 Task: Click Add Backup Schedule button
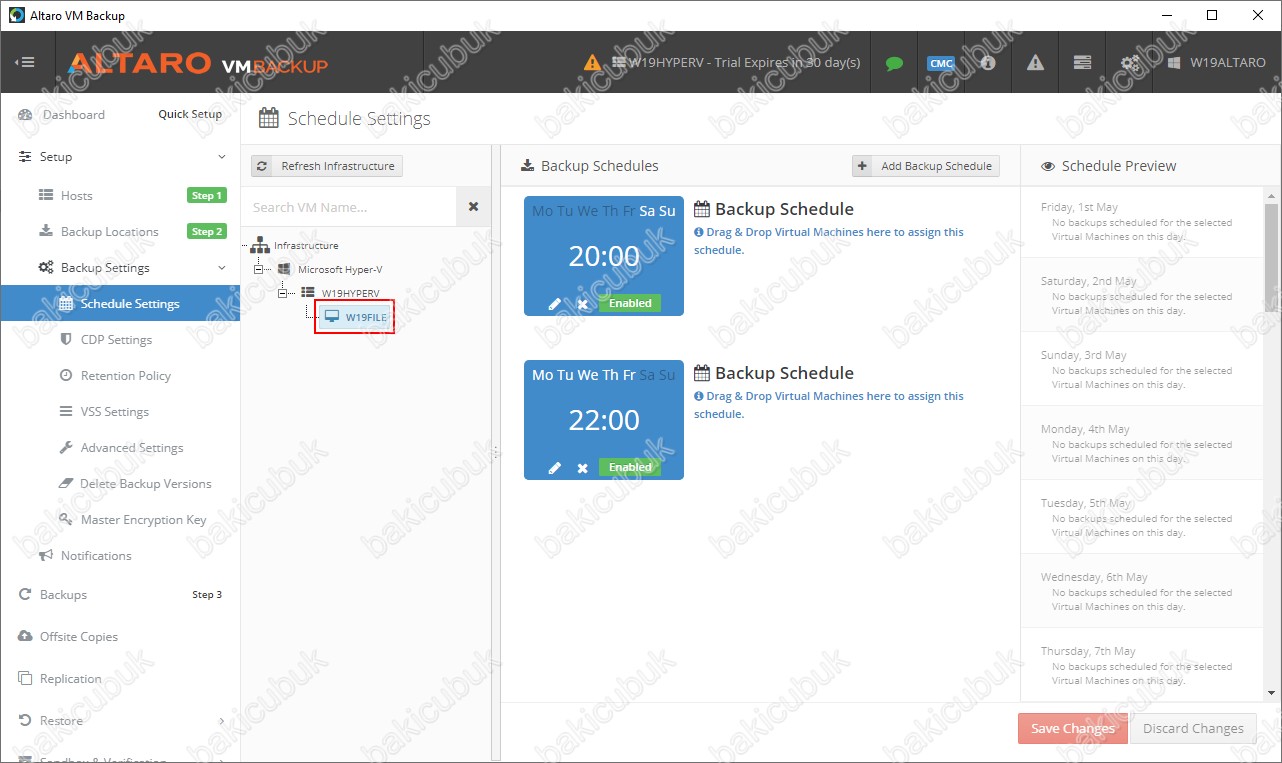926,166
